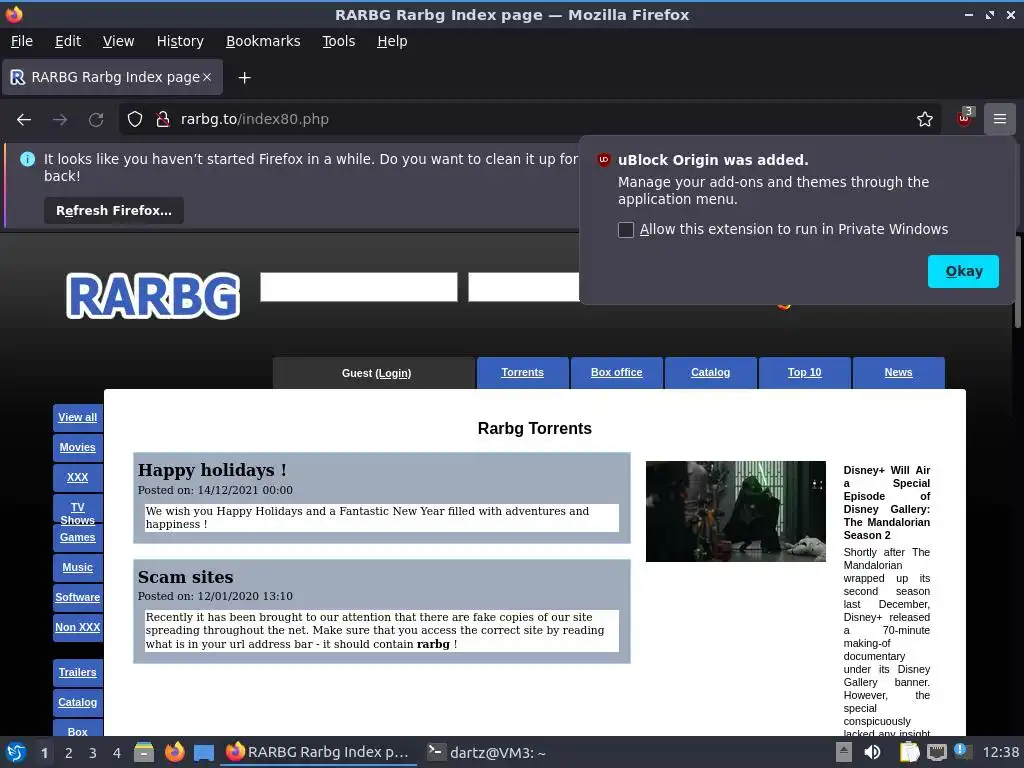The width and height of the screenshot is (1024, 768).
Task: Open the View menu
Action: coord(118,41)
